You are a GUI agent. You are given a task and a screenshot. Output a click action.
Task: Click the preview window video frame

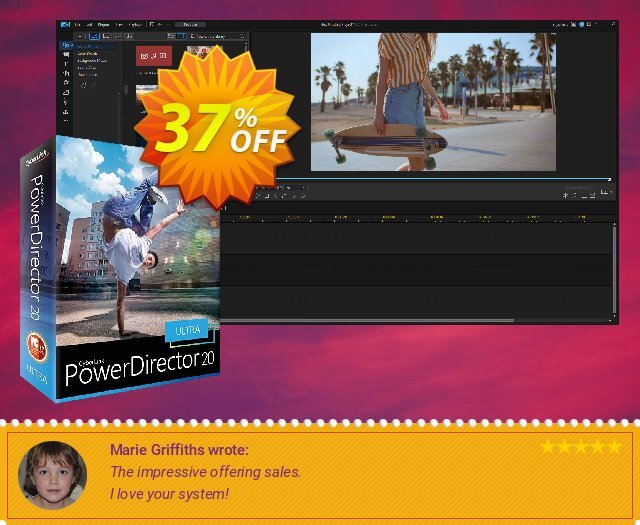point(433,102)
